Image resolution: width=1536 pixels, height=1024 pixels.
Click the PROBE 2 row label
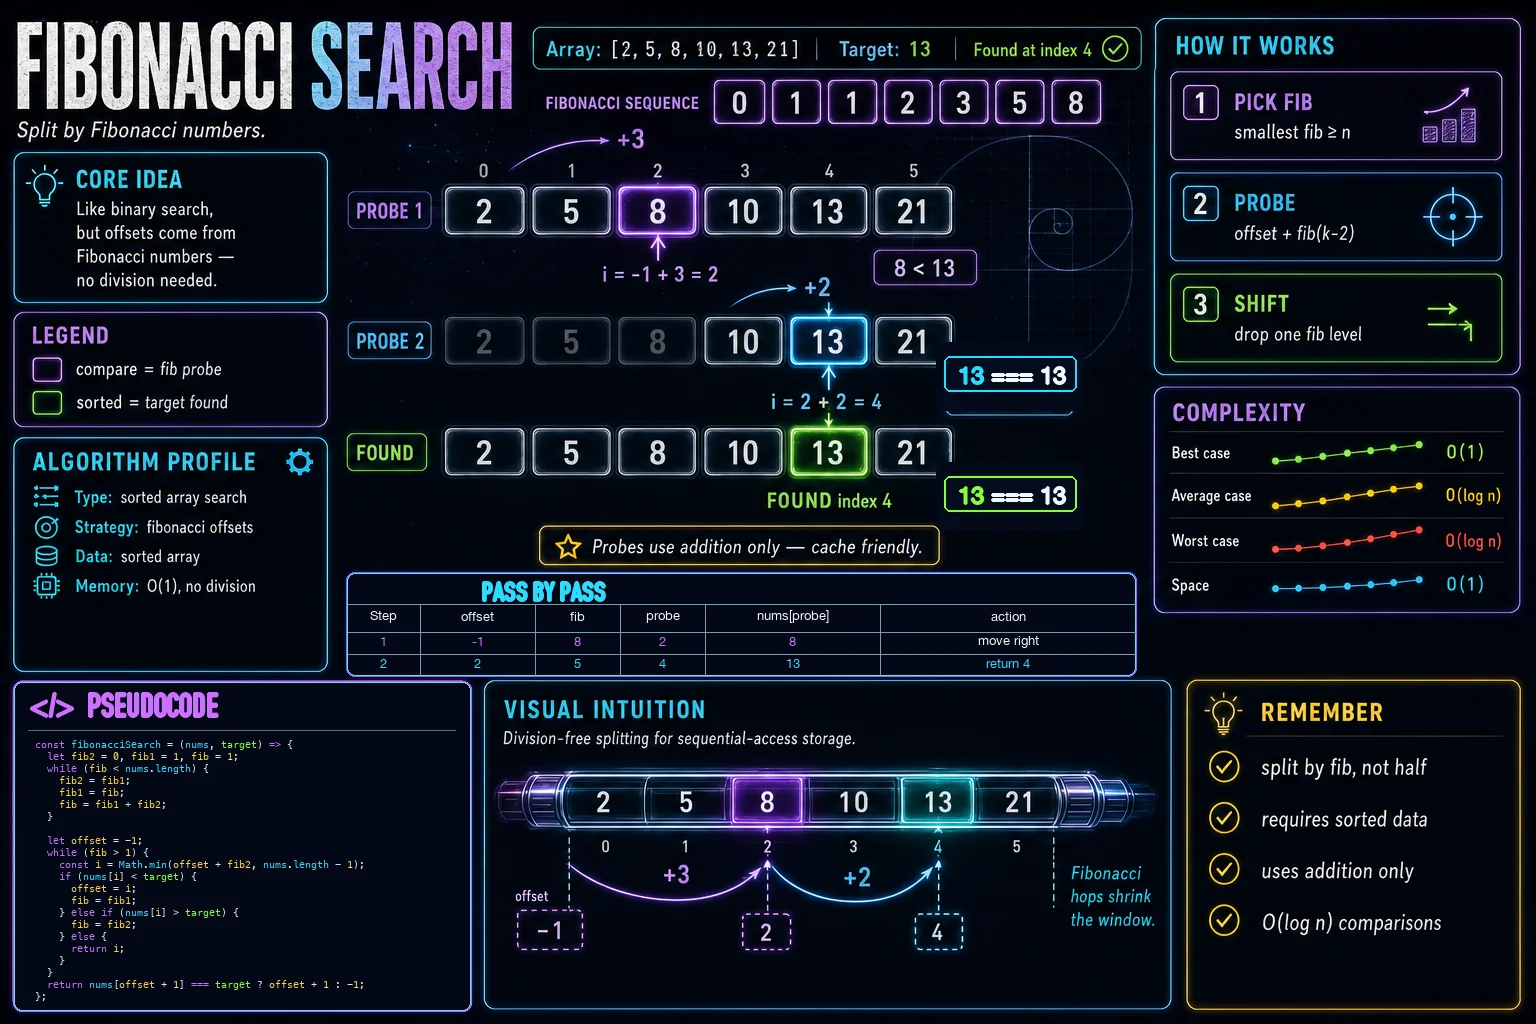click(389, 341)
